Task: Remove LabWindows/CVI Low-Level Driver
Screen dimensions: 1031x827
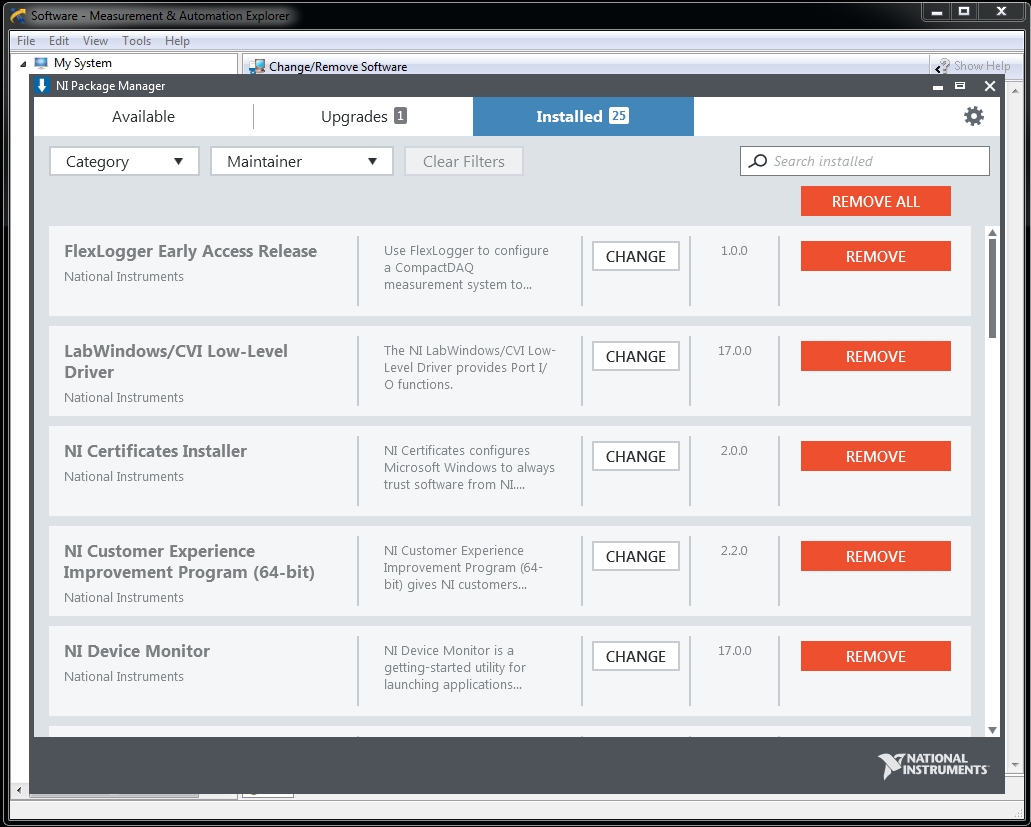Action: (875, 356)
